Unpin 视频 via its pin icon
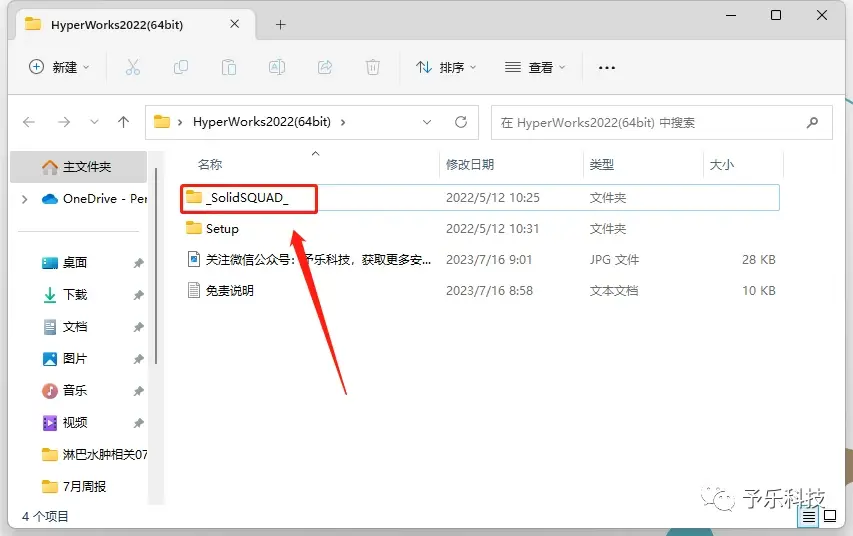Viewport: 853px width, 536px height. click(139, 423)
